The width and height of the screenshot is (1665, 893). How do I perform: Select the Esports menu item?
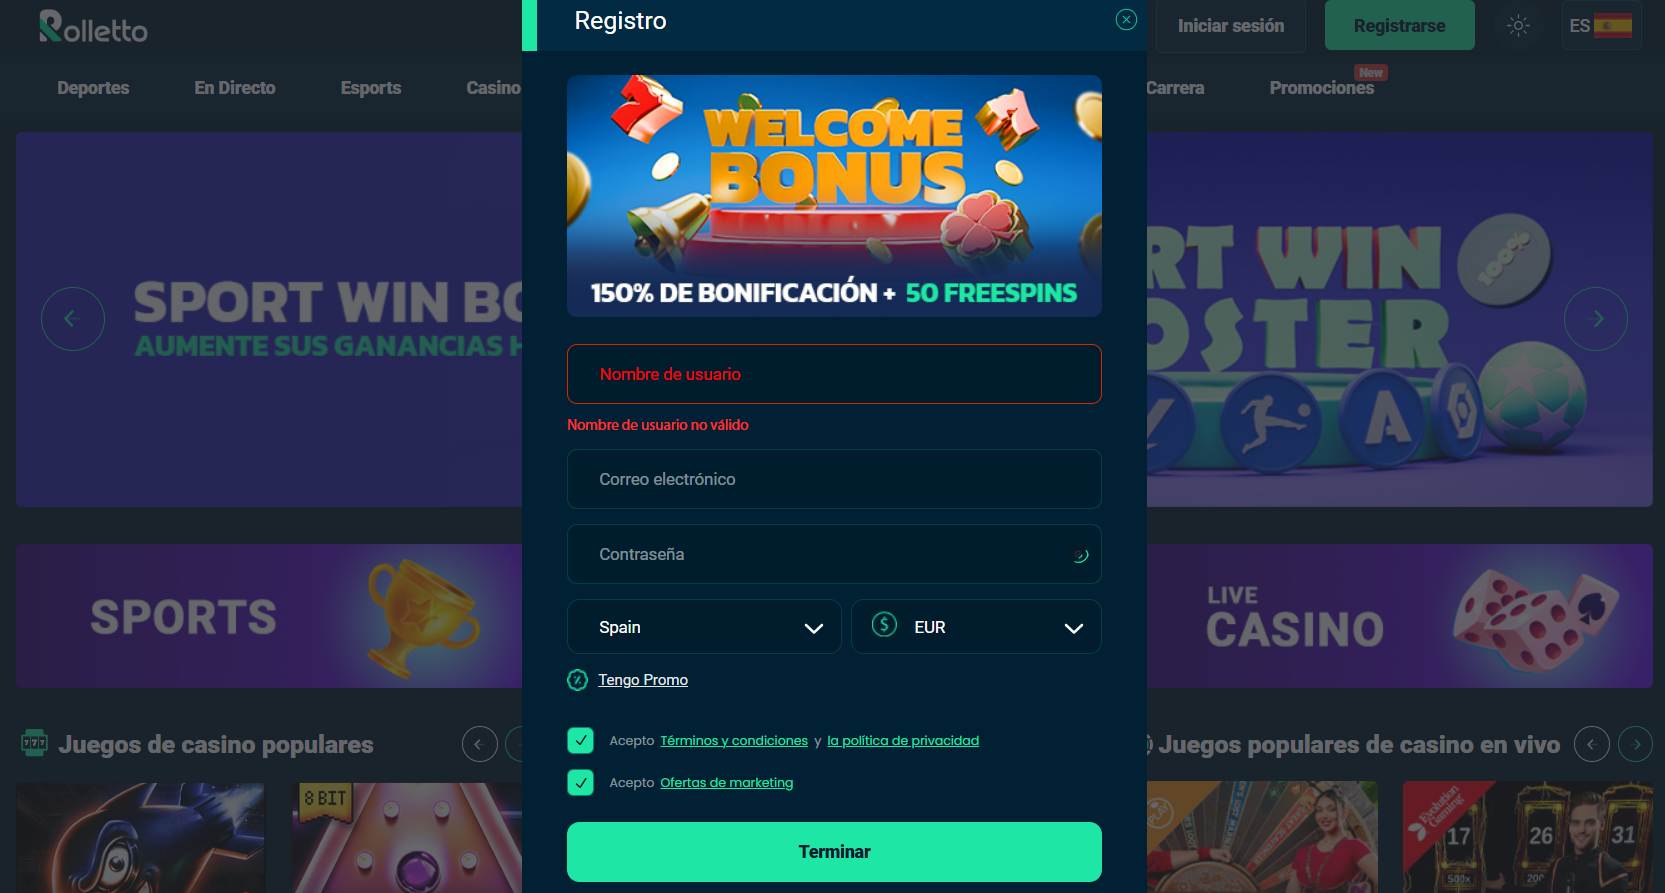370,88
